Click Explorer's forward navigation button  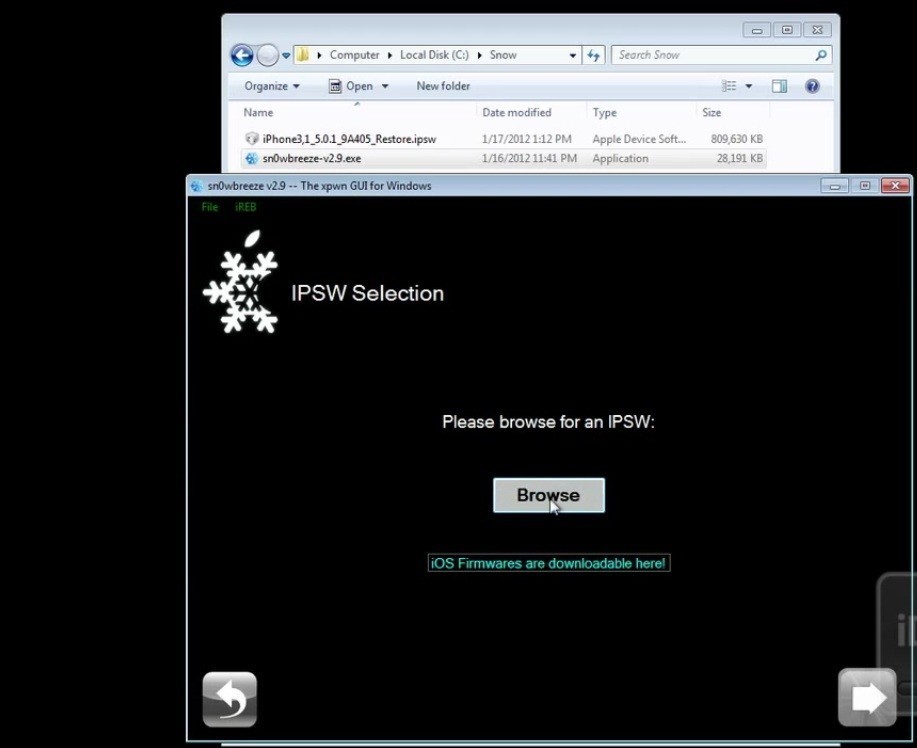(x=268, y=56)
